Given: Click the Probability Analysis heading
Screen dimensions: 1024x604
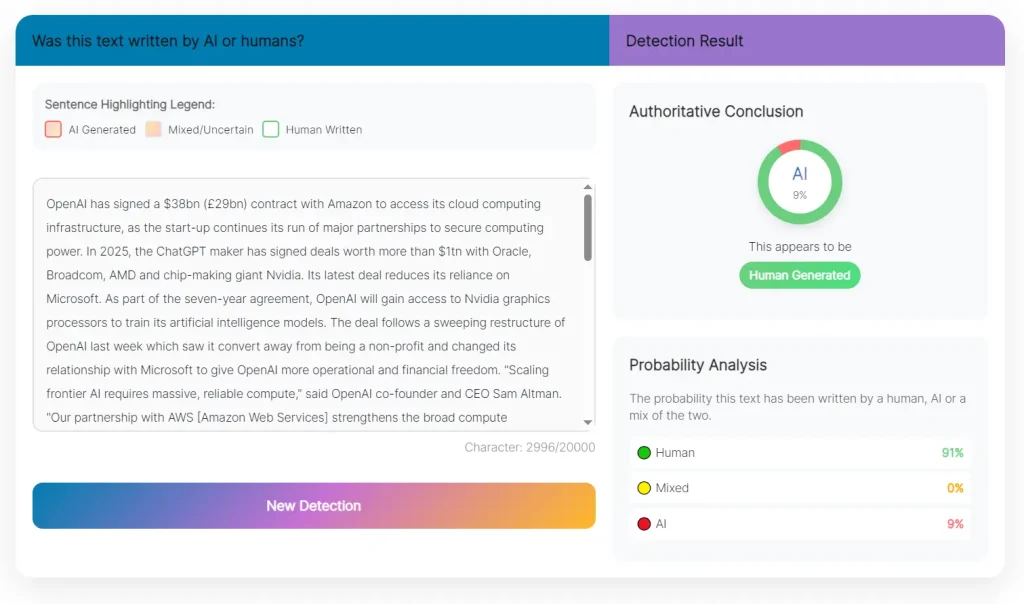Looking at the screenshot, I should pos(698,365).
